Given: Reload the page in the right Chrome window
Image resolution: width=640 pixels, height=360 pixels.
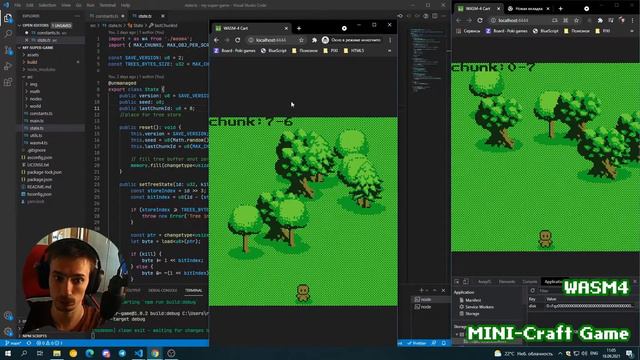Looking at the screenshot, I should (480, 20).
